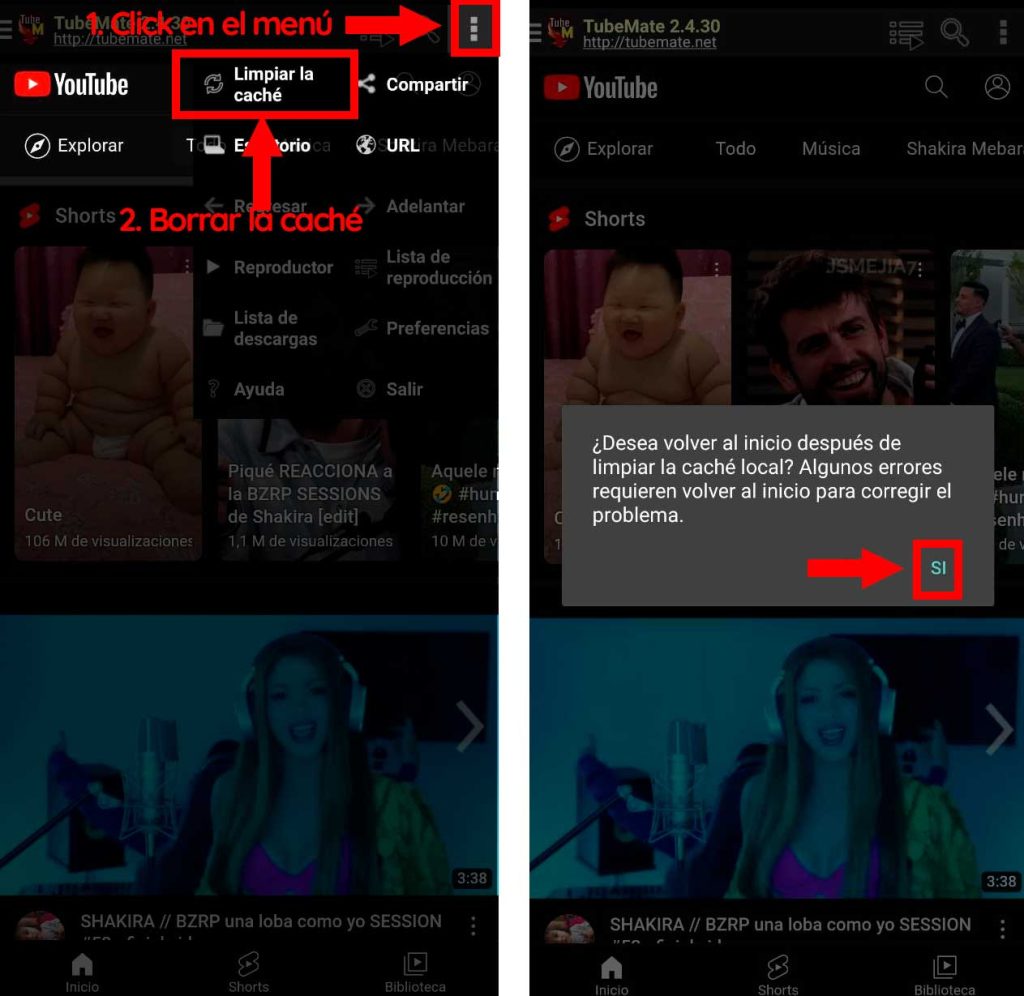Screen dimensions: 1024x996
Task: Play the Shakira BZRP video in right screenshot
Action: tap(776, 758)
